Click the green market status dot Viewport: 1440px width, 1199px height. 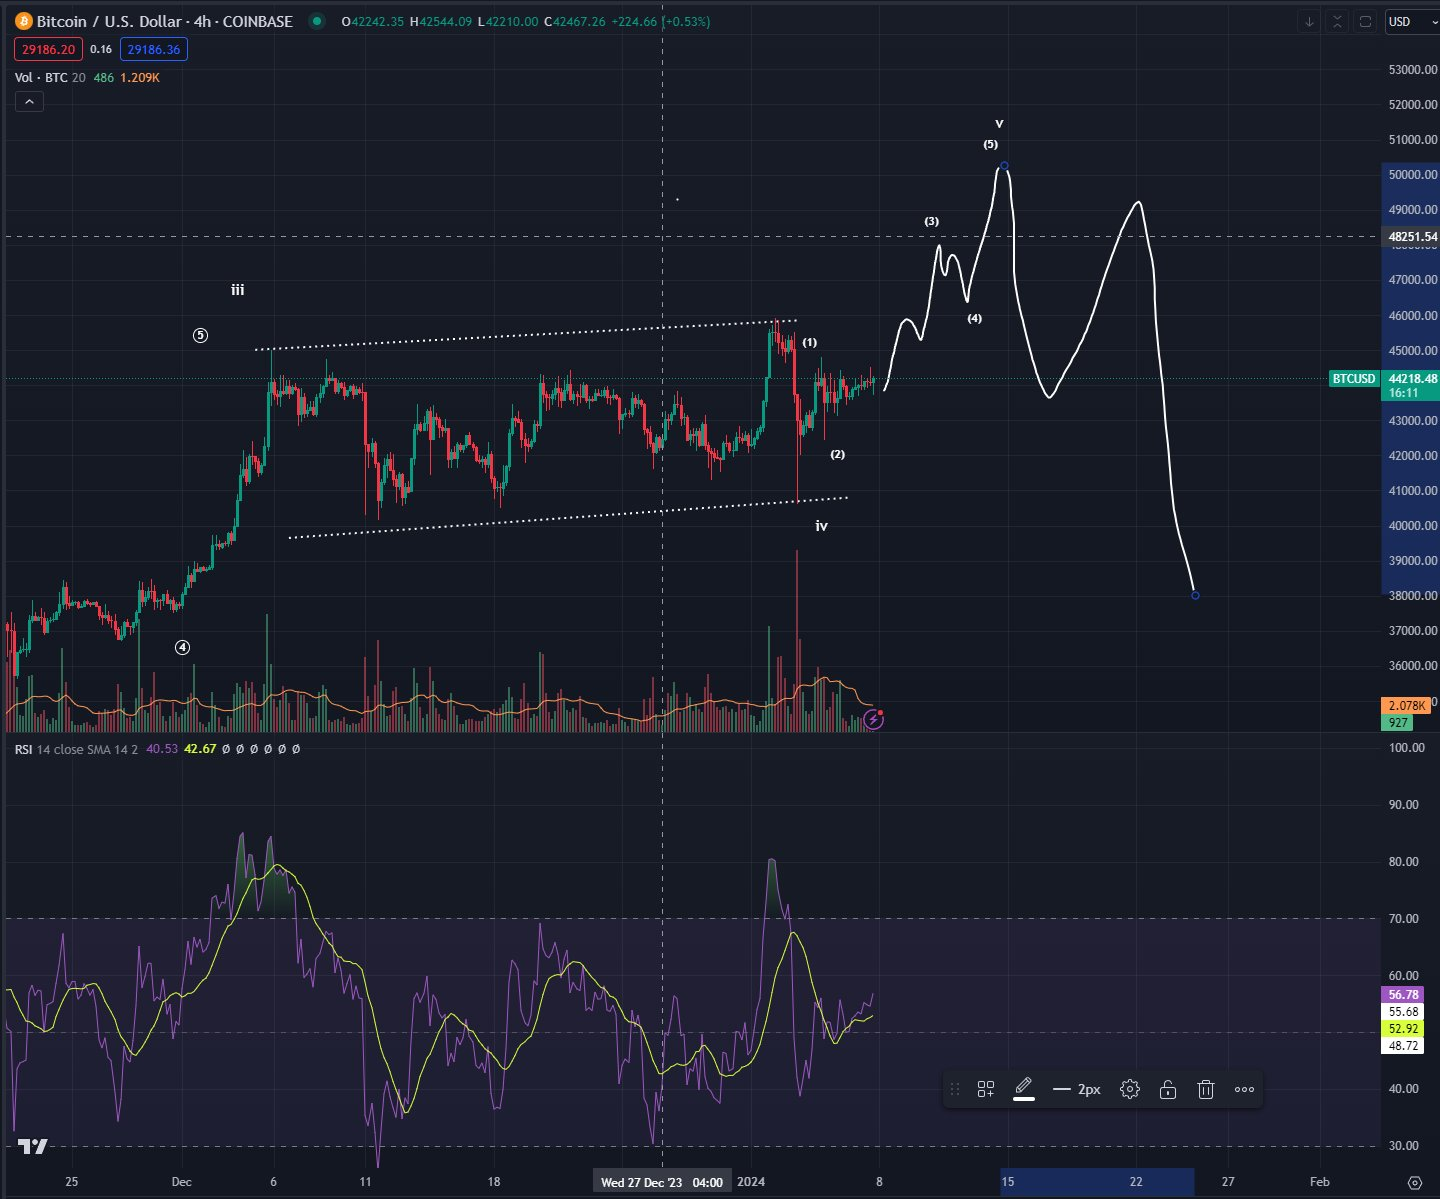coord(317,21)
